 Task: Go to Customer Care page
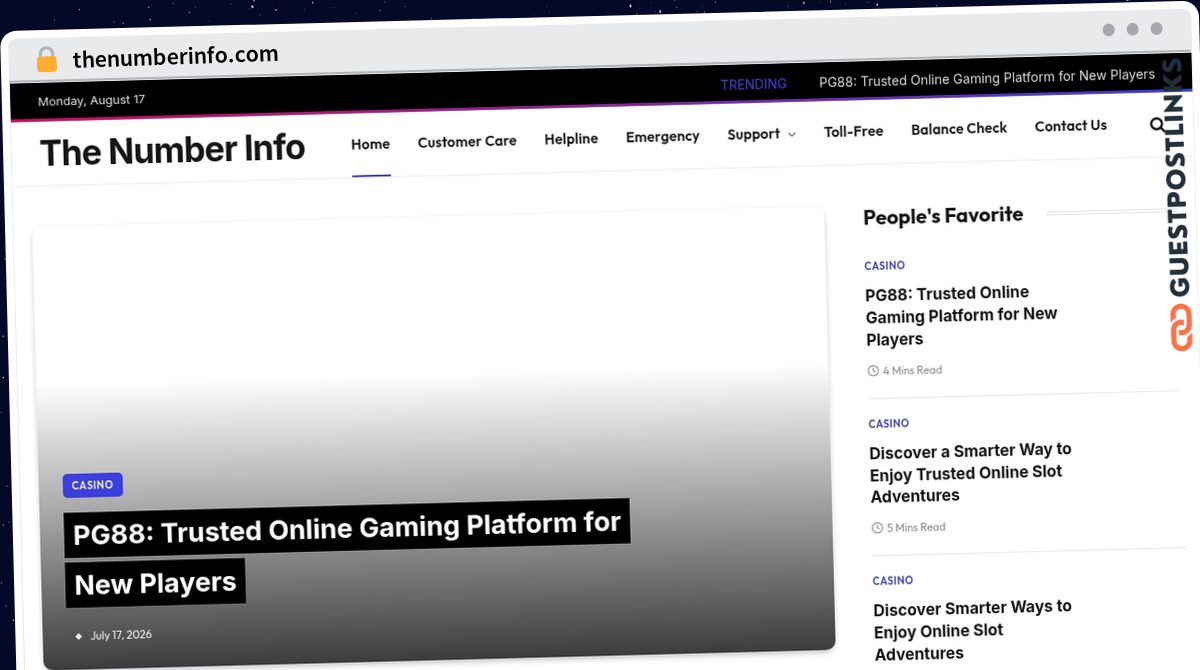(x=467, y=142)
